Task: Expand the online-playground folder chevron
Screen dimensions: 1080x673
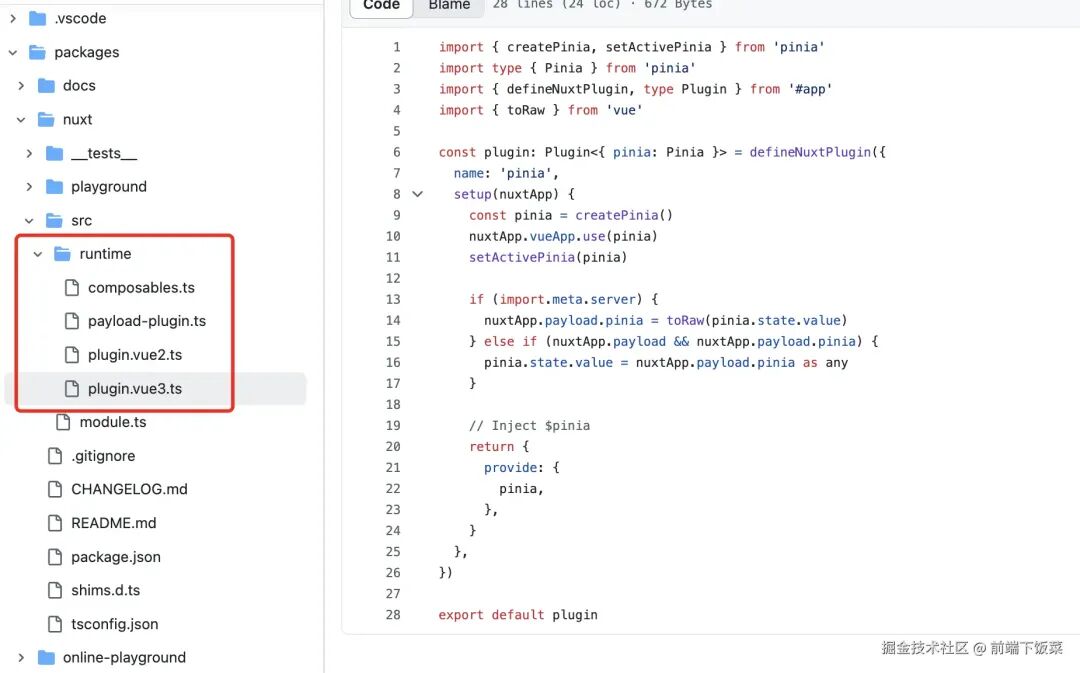Action: (21, 658)
